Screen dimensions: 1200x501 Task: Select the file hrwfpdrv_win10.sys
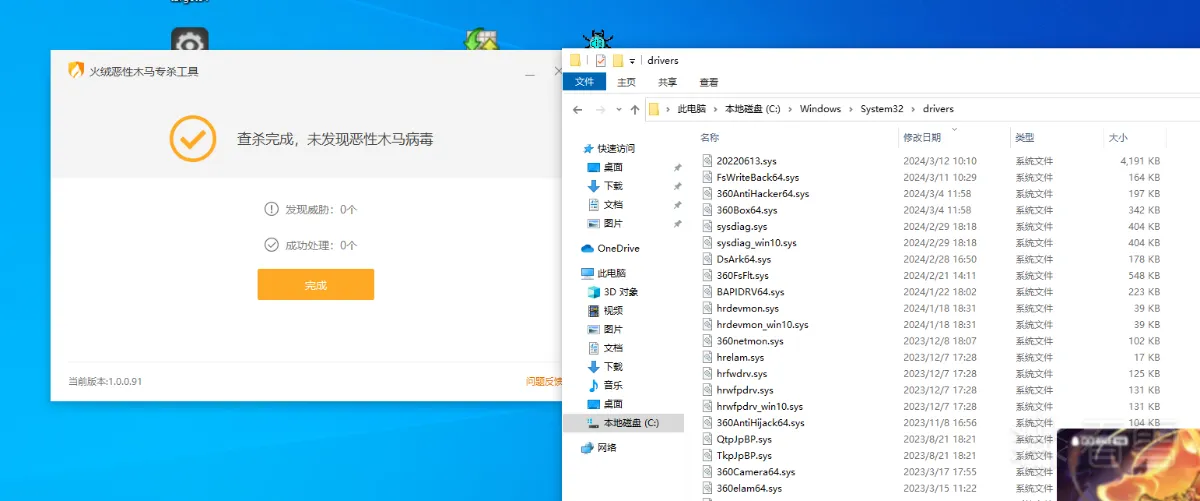click(759, 407)
